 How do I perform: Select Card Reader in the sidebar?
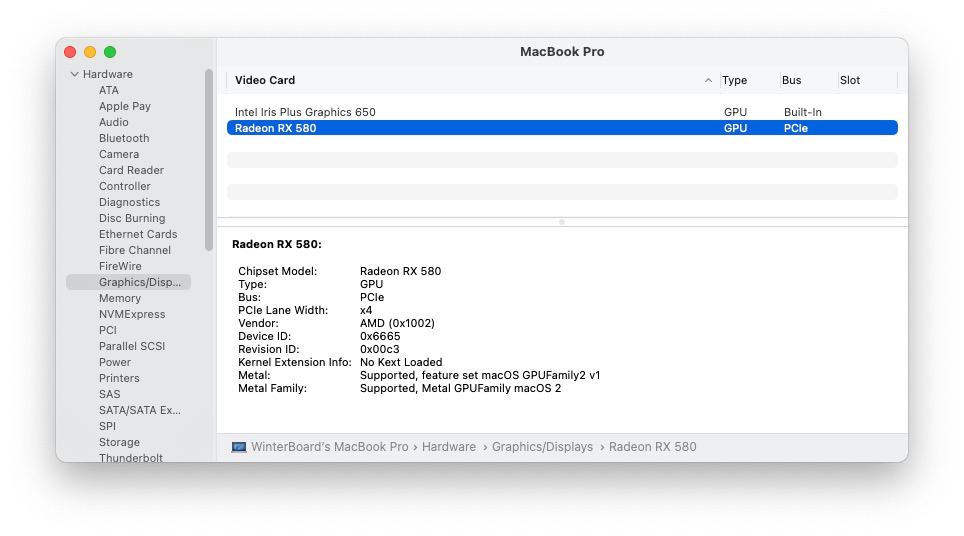tap(132, 170)
